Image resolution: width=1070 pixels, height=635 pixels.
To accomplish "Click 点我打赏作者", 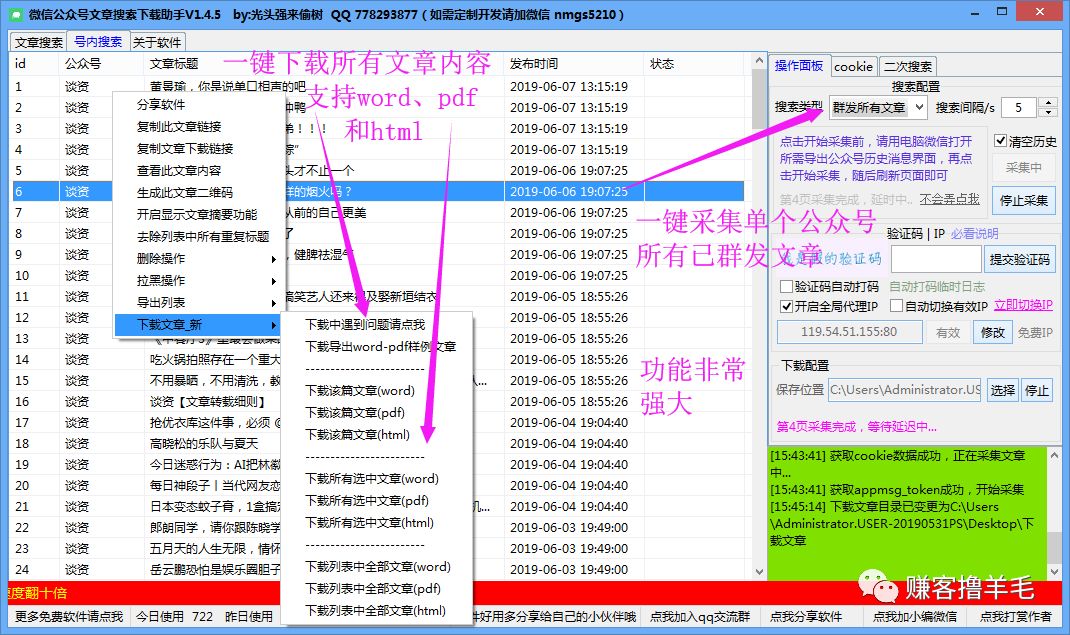I will pos(1015,617).
